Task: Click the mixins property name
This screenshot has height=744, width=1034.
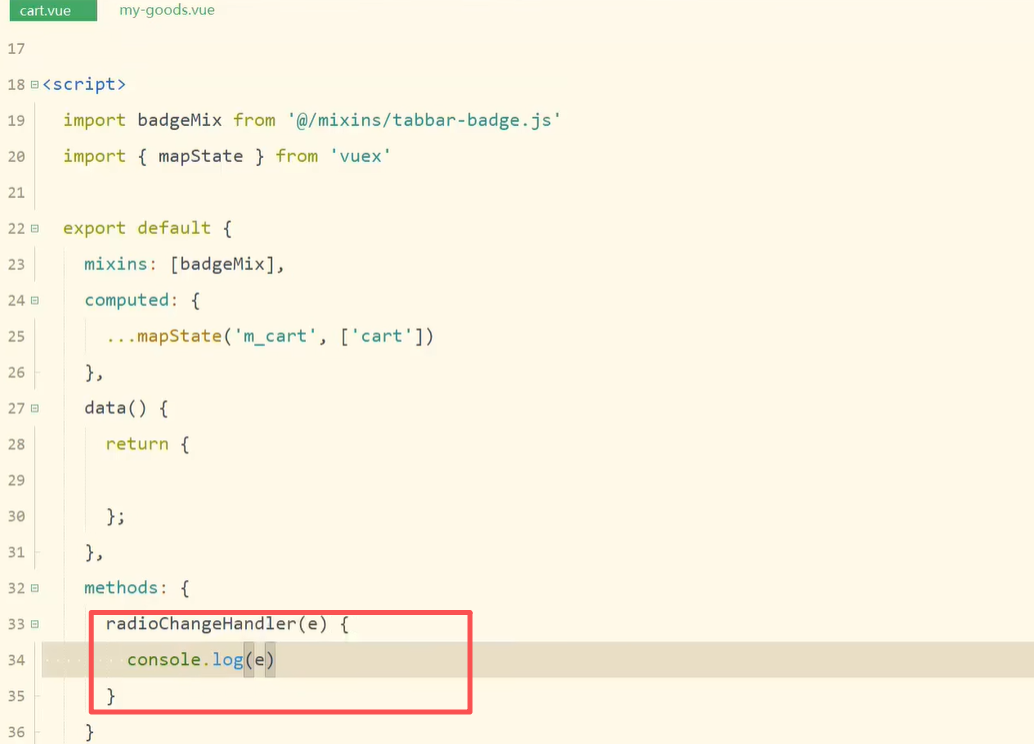Action: 115,264
